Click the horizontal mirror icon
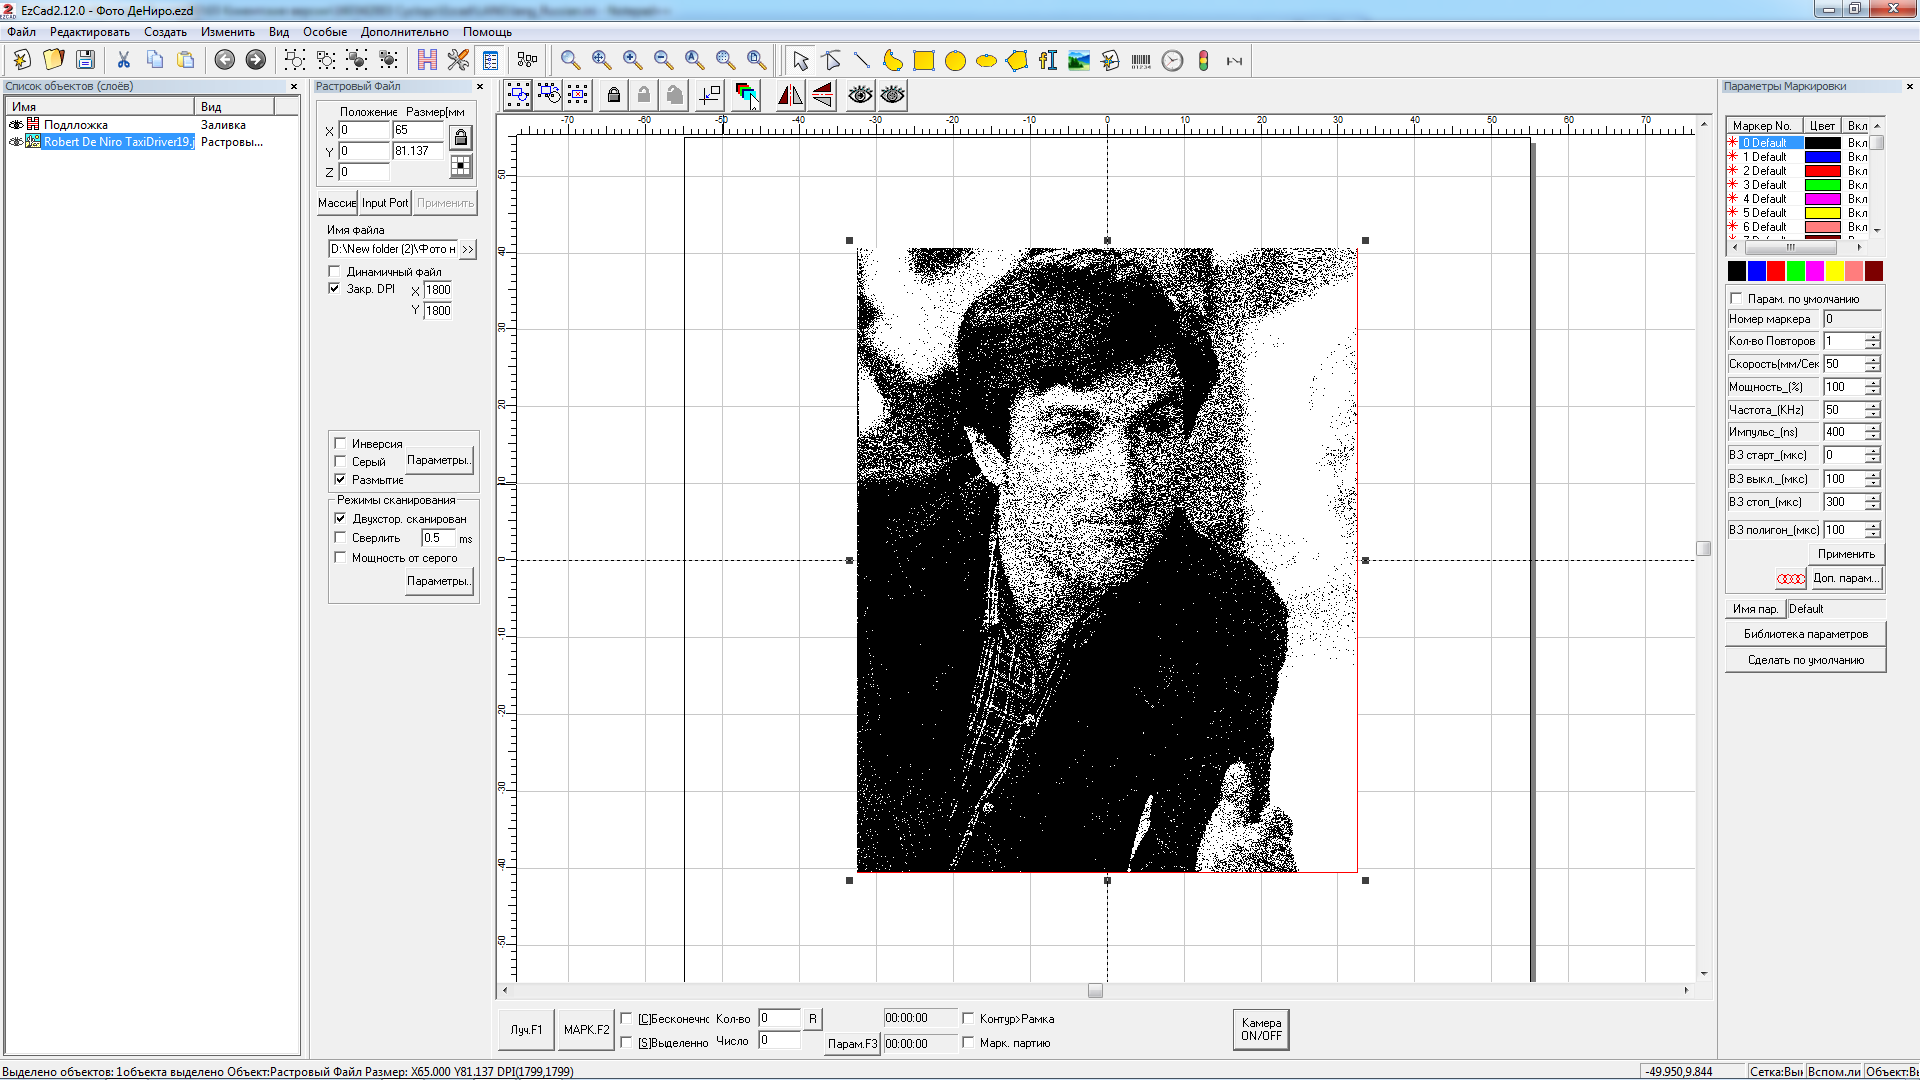 789,95
